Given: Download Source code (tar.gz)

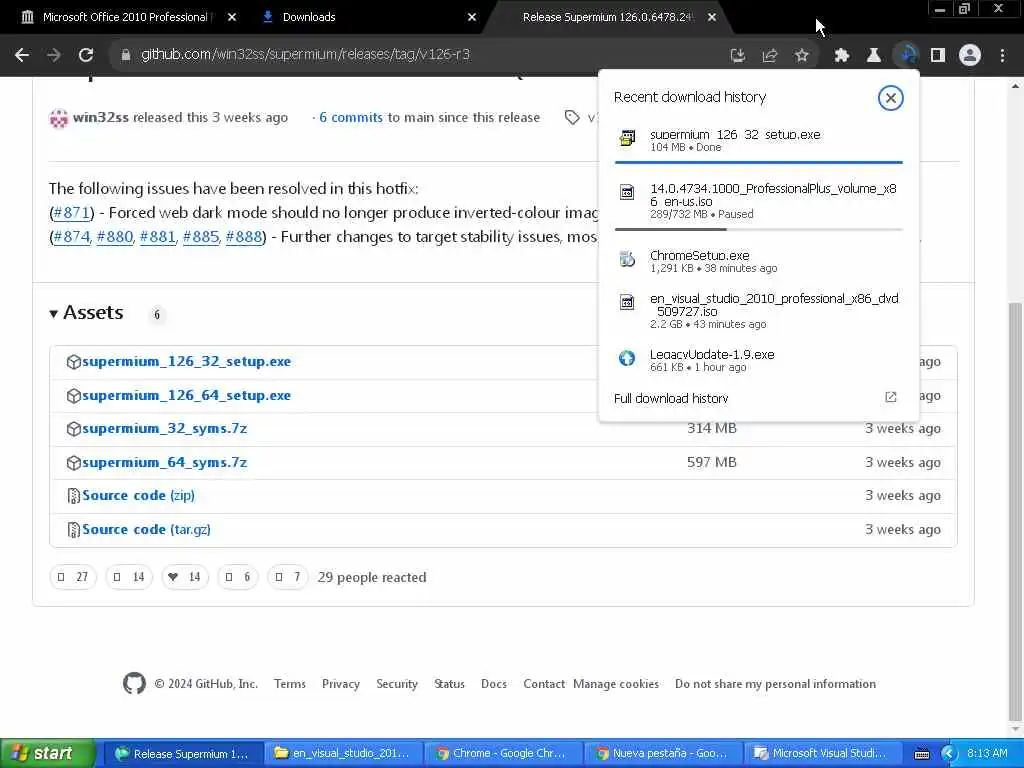Looking at the screenshot, I should (x=146, y=530).
